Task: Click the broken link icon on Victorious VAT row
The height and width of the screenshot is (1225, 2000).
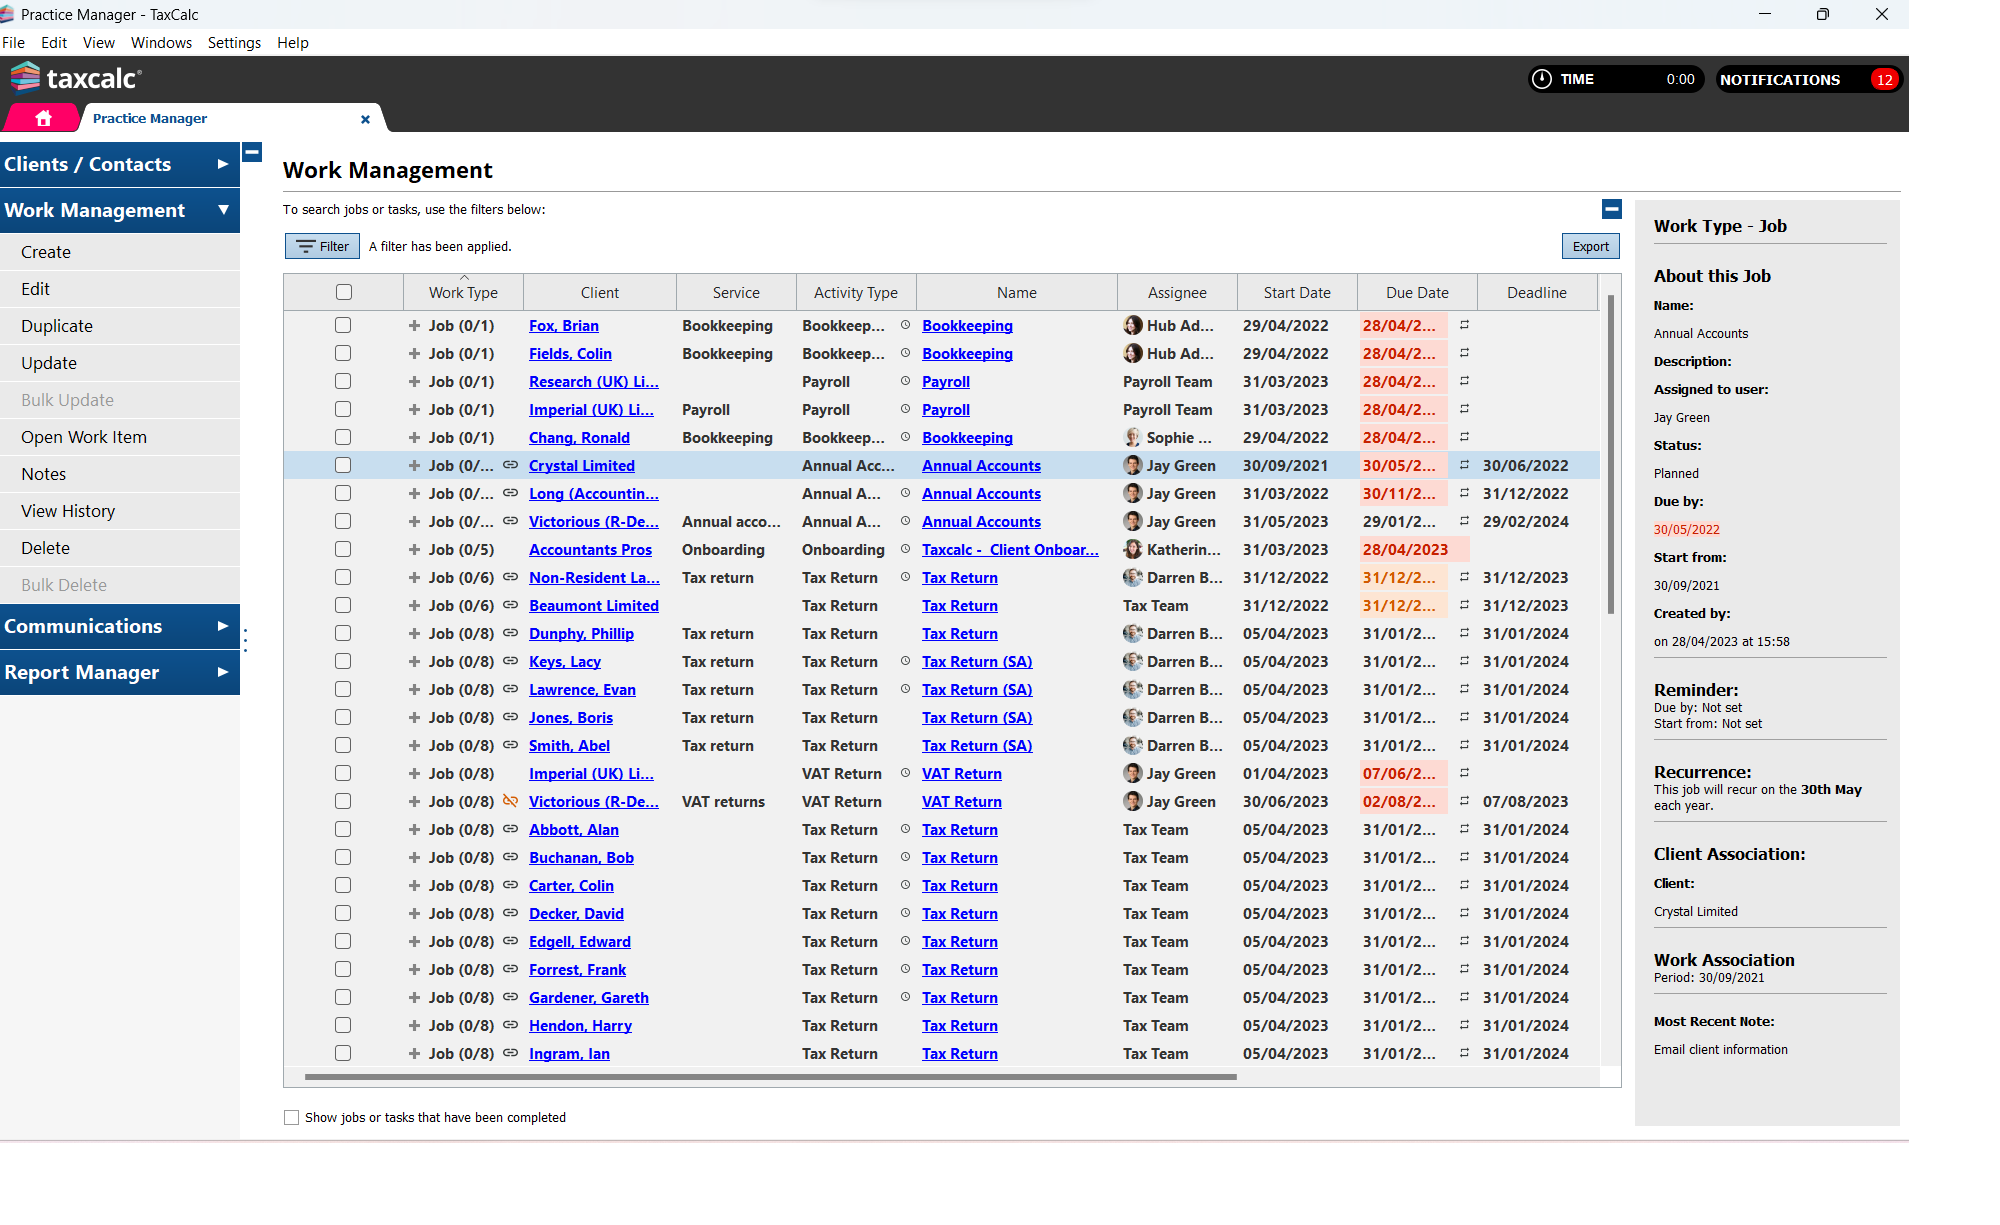Action: pyautogui.click(x=510, y=801)
